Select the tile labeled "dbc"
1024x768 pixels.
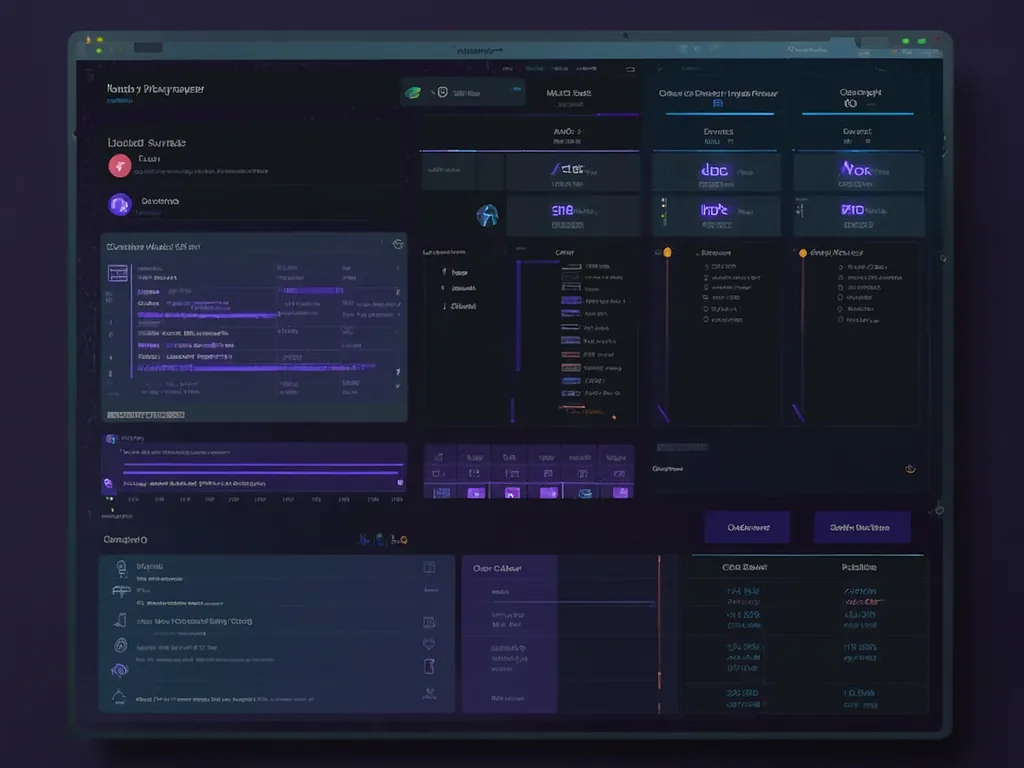(716, 172)
